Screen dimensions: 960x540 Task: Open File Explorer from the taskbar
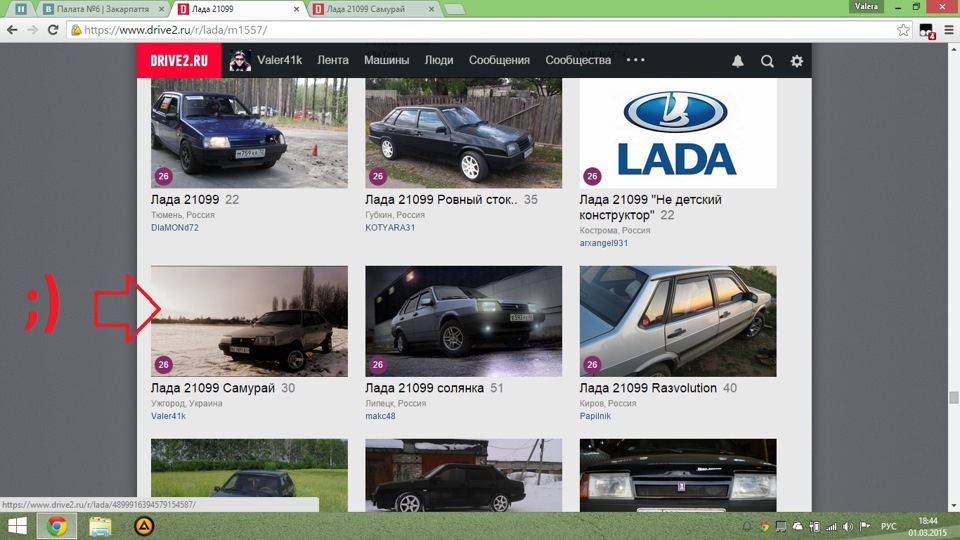[100, 526]
